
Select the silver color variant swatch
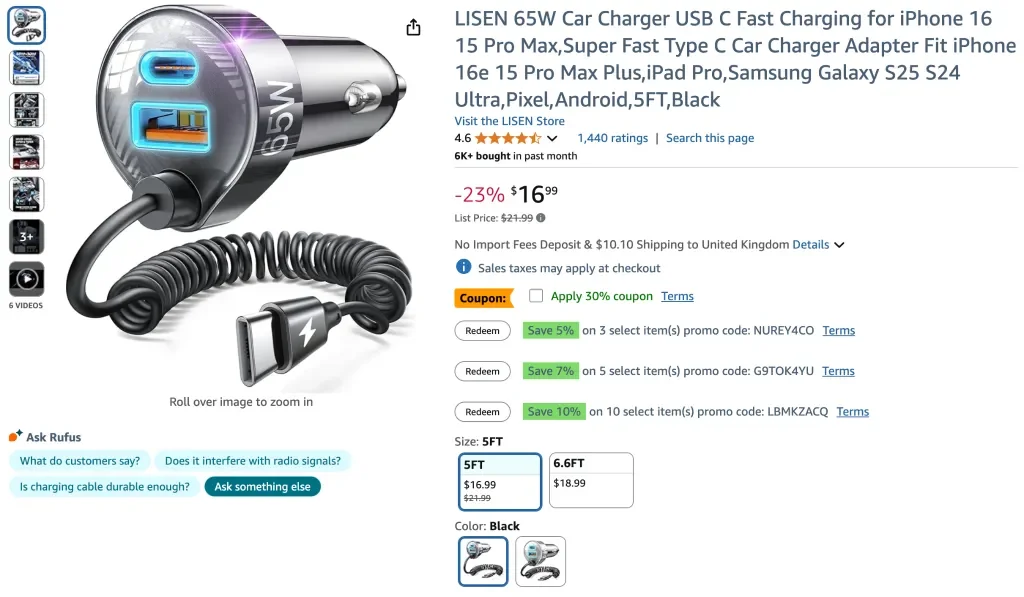[540, 561]
